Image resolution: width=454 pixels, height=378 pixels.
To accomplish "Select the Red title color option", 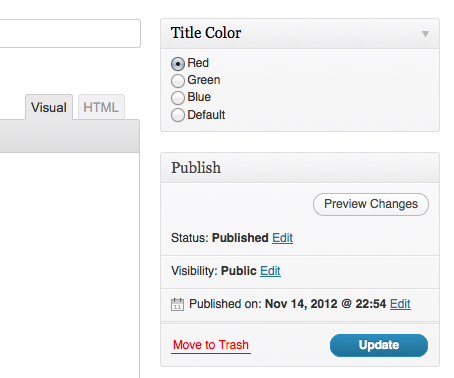I will click(x=178, y=64).
